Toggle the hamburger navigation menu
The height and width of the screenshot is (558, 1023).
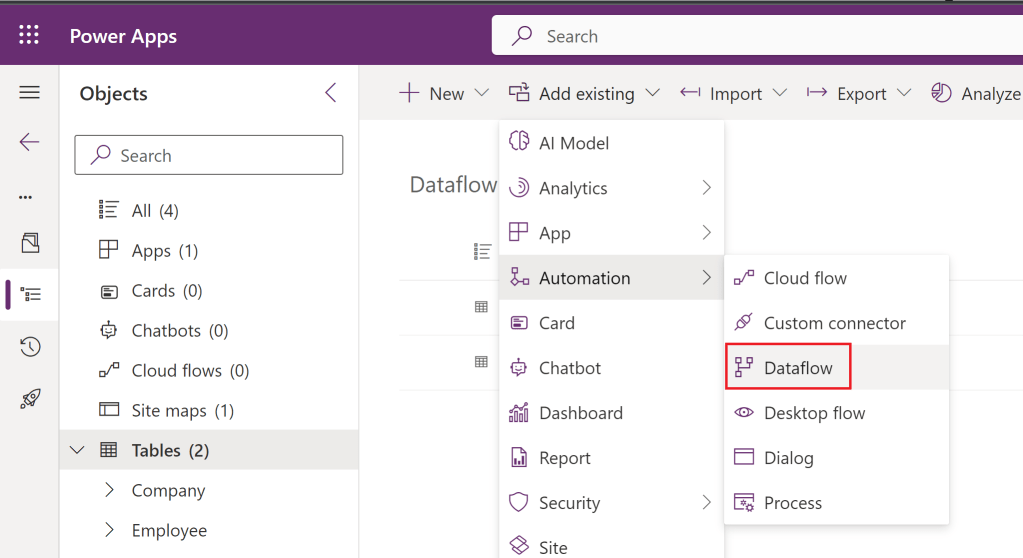(x=29, y=93)
